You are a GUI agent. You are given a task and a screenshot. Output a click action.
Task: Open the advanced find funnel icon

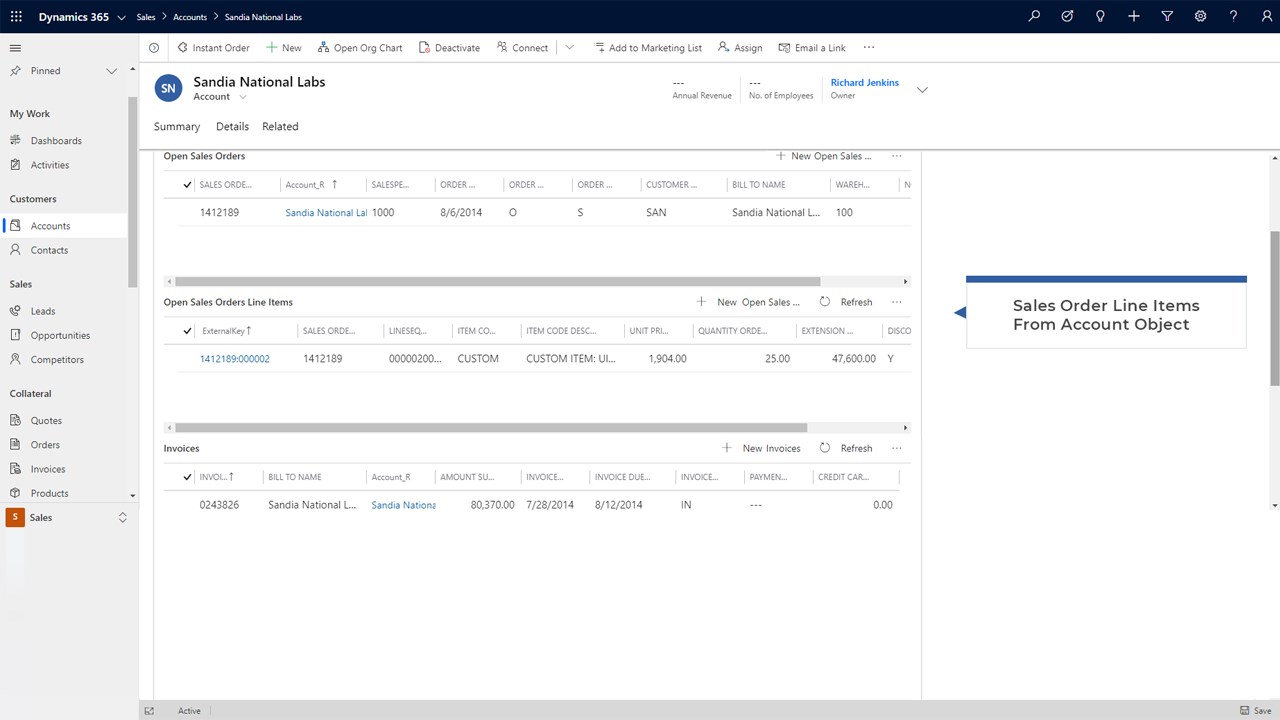[1167, 17]
